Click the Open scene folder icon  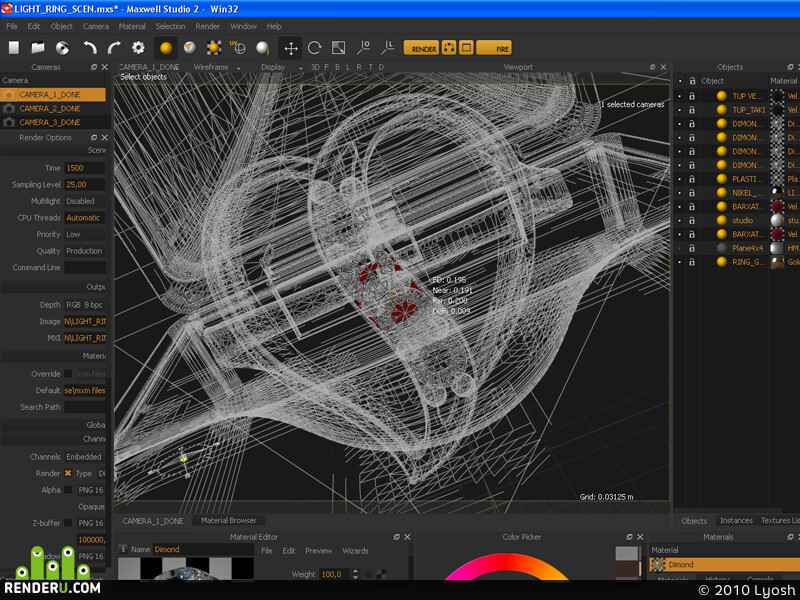pyautogui.click(x=38, y=48)
